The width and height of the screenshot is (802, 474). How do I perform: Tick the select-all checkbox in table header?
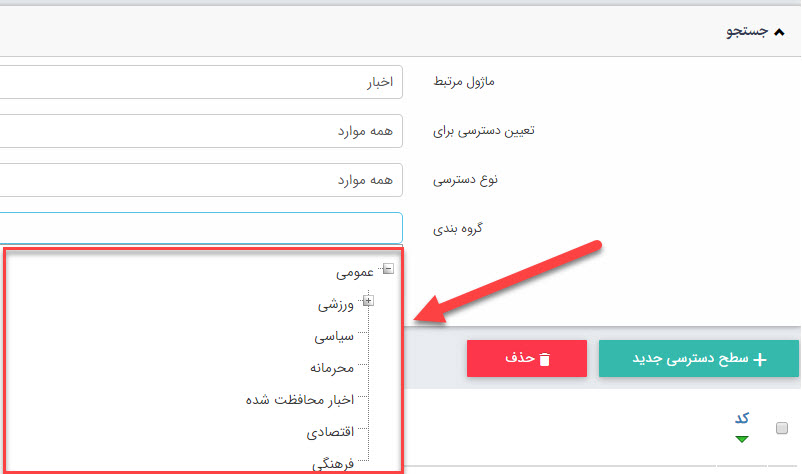click(782, 428)
